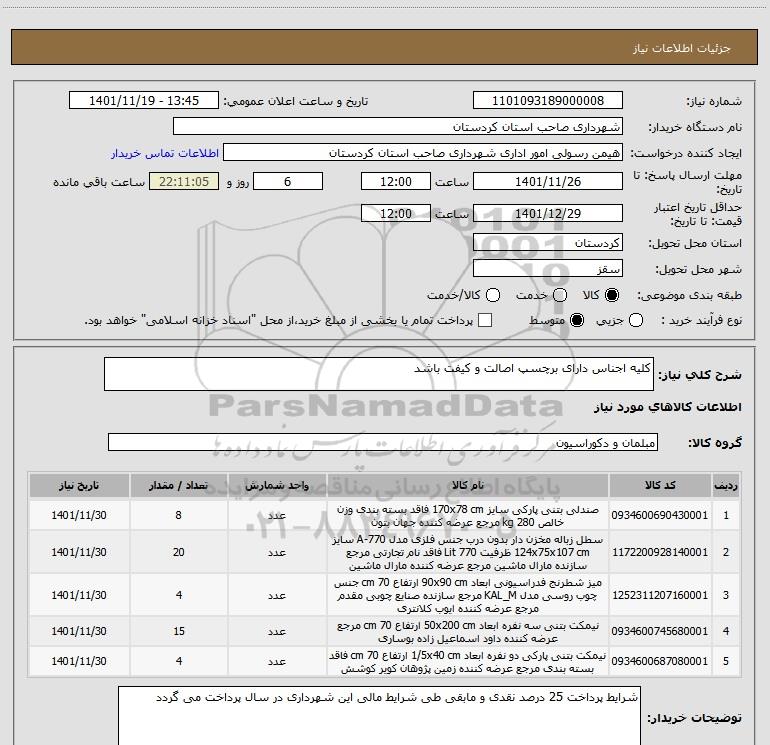770x745 pixels.
Task: Click the unit عدد in row 2
Action: [277, 552]
